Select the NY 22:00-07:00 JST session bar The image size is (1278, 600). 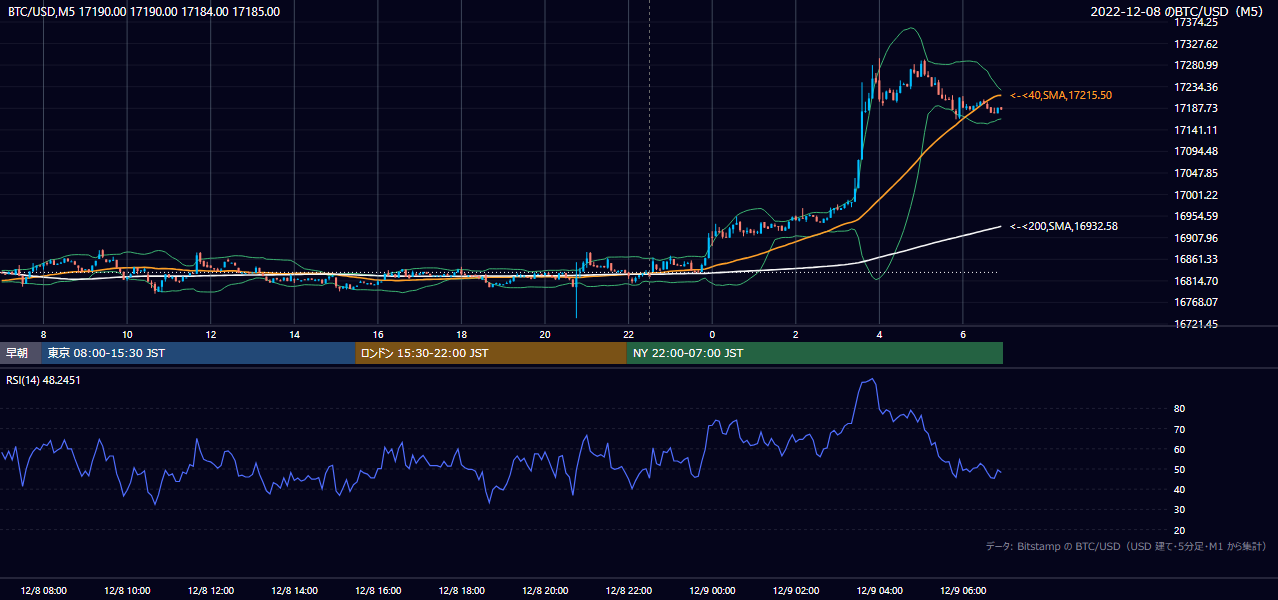coord(815,353)
